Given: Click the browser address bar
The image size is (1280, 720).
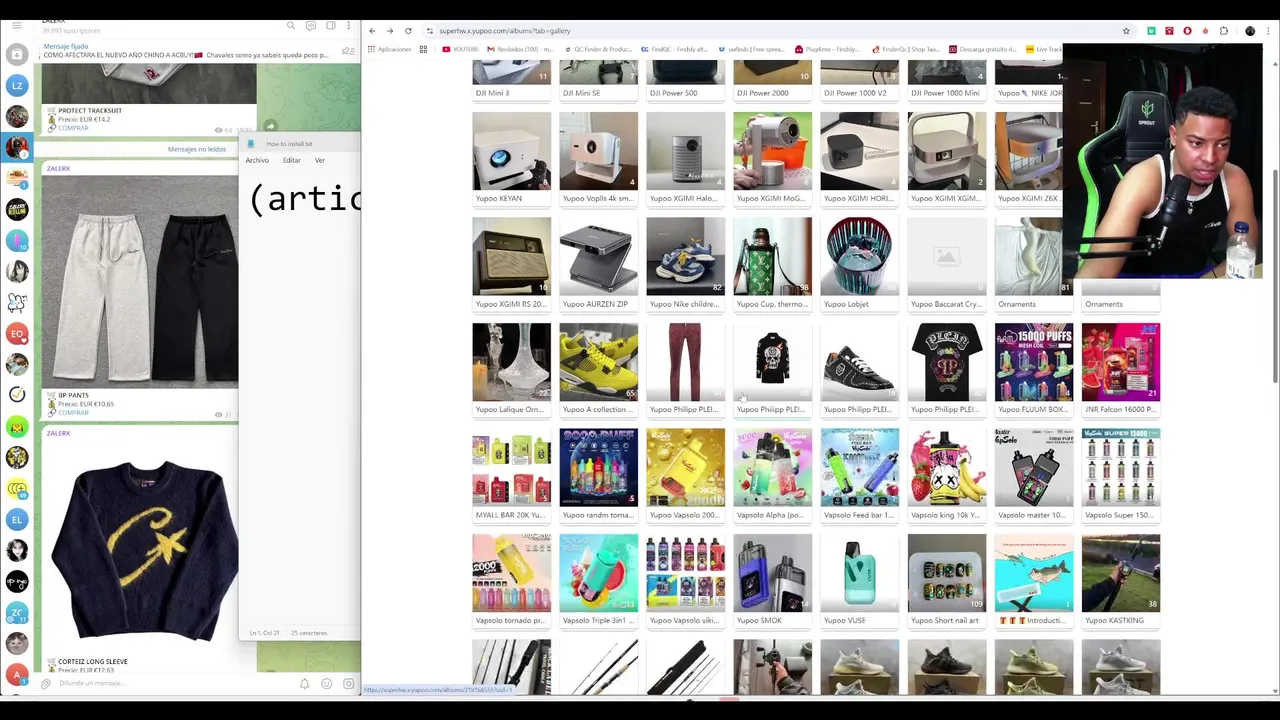Looking at the screenshot, I should [770, 31].
